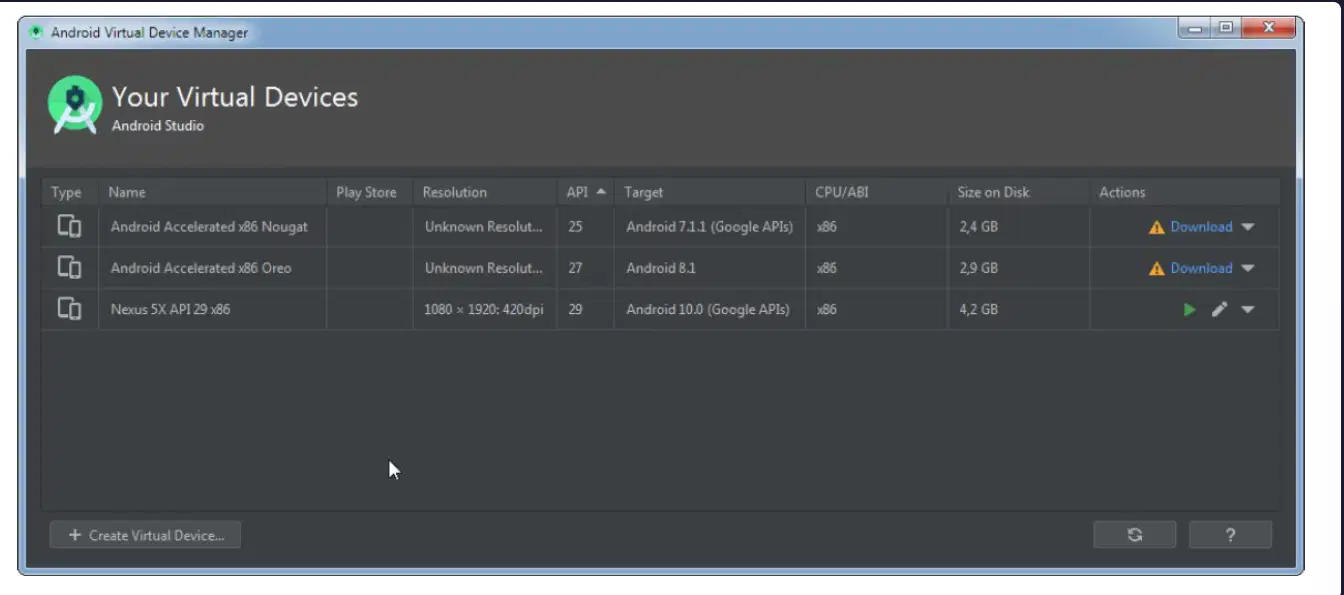Select Nexus 5X API 29 x86 name
This screenshot has width=1344, height=595.
170,310
